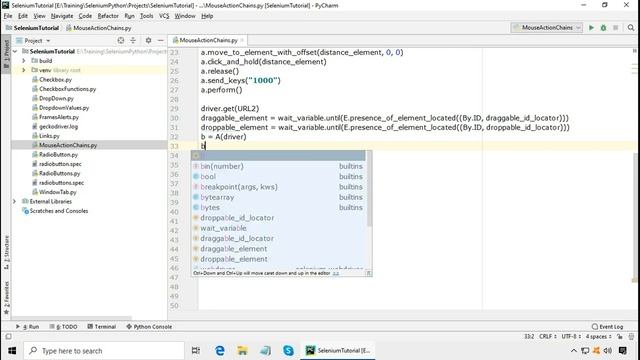Screen dimensions: 640x360
Task: Open the VCS menu
Action: (x=164, y=16)
